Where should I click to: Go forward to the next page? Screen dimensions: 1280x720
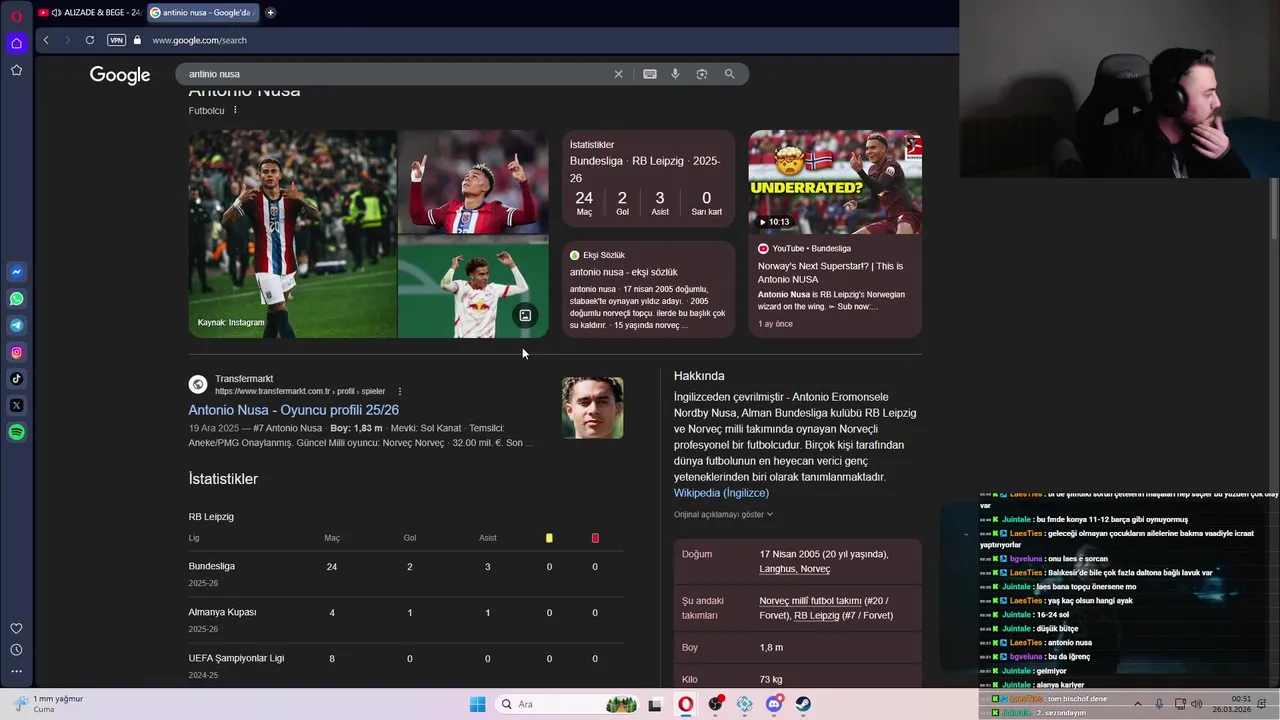pos(67,40)
